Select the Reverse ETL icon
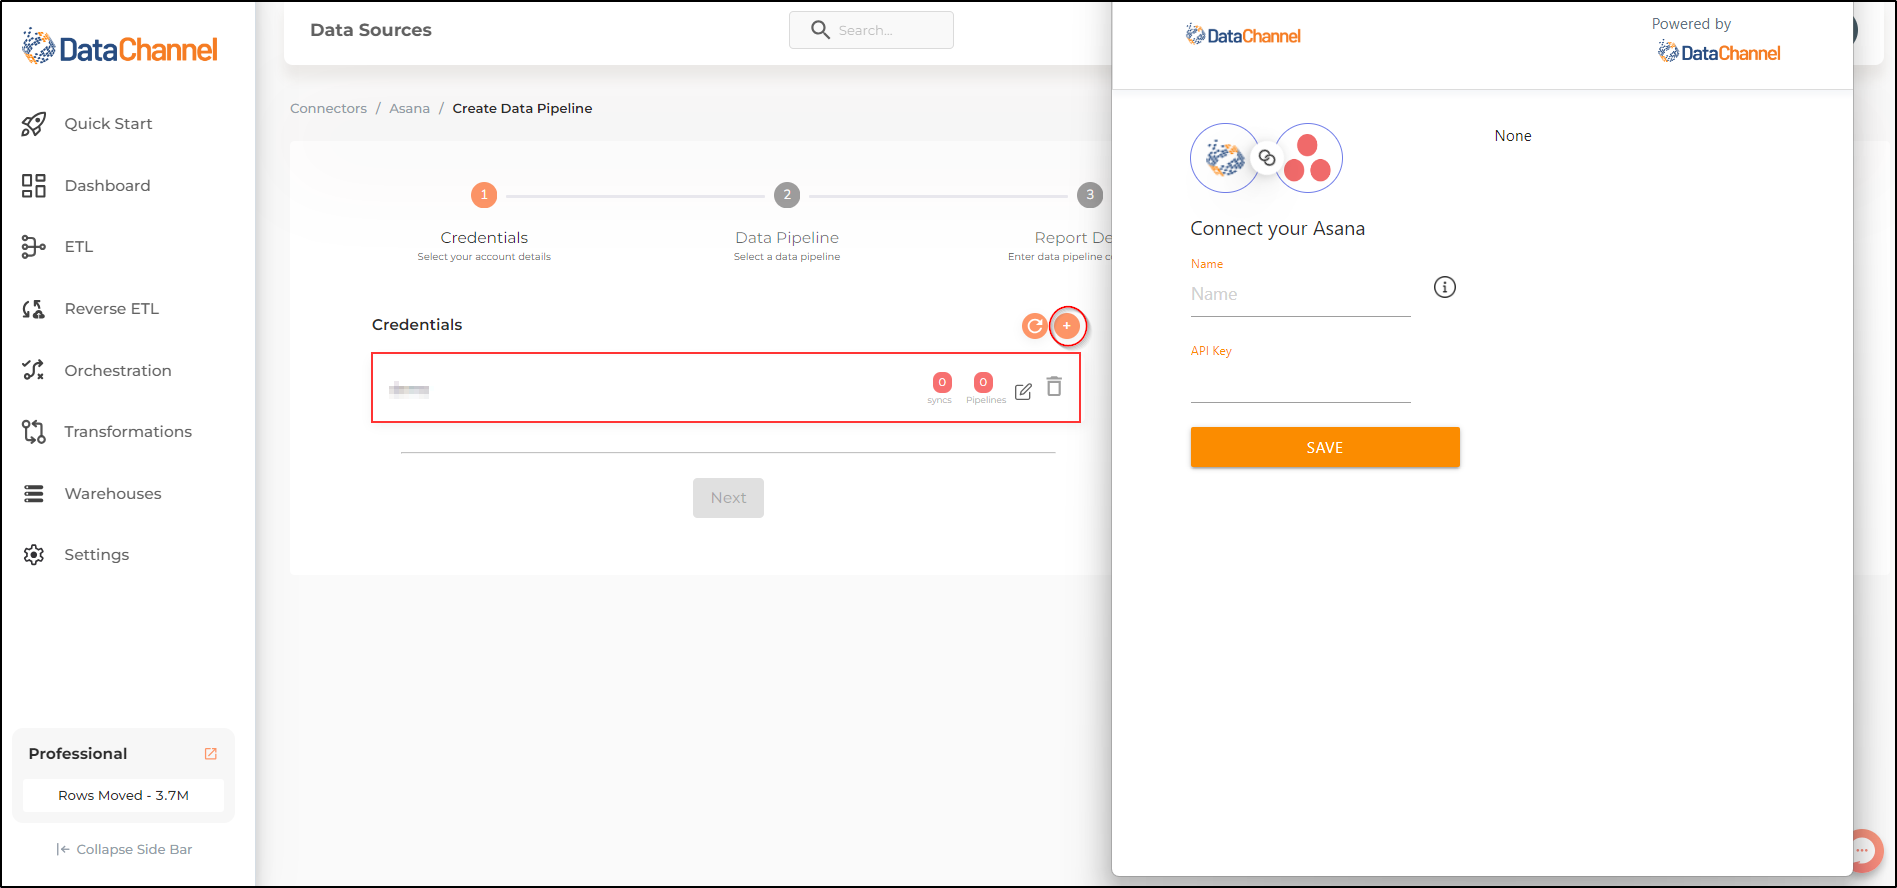The width and height of the screenshot is (1897, 888). point(34,309)
